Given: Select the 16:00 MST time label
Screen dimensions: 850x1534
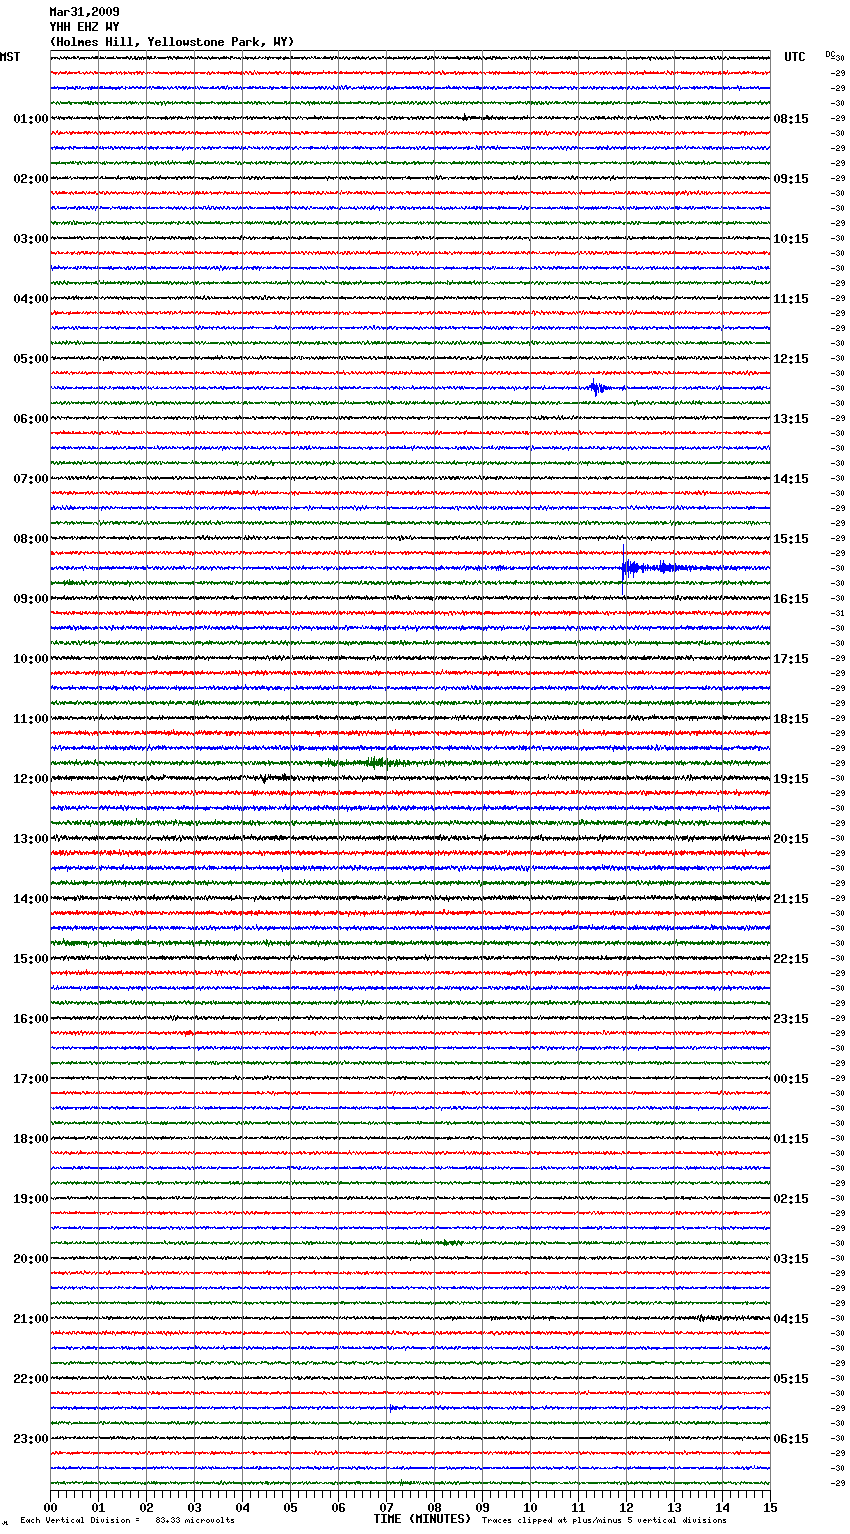Looking at the screenshot, I should point(31,1019).
